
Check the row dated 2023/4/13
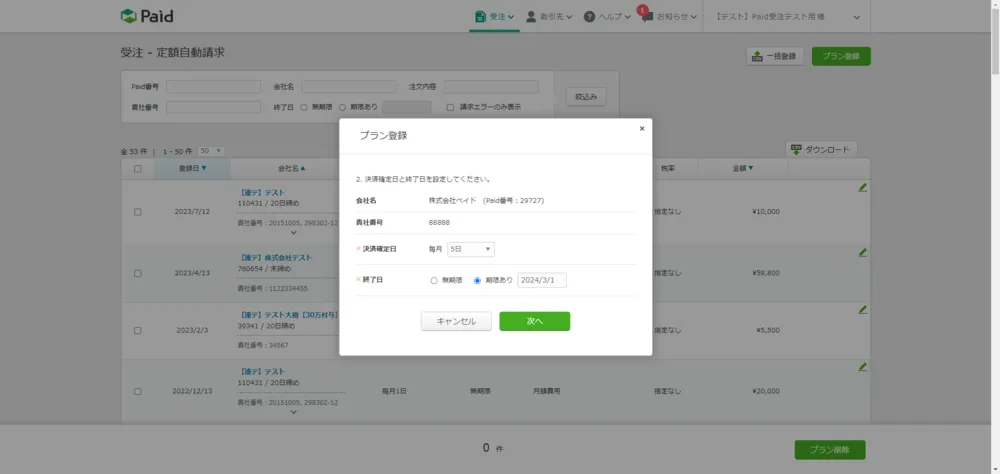click(138, 273)
